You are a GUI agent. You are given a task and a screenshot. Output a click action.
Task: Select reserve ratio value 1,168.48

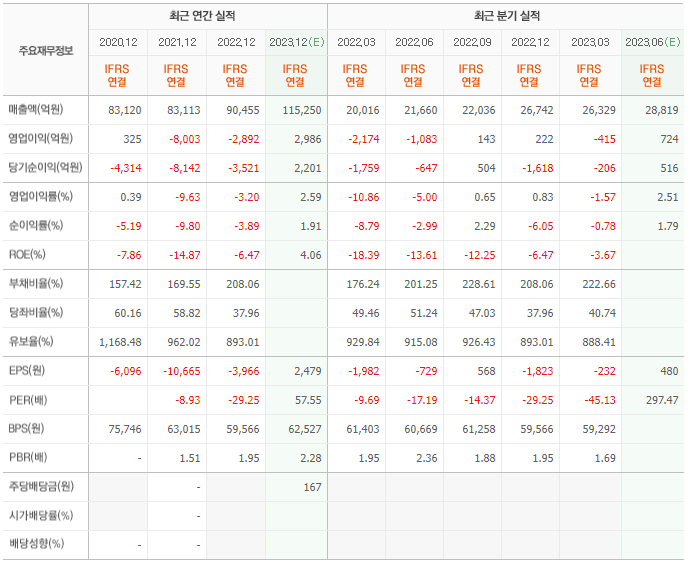[x=120, y=342]
